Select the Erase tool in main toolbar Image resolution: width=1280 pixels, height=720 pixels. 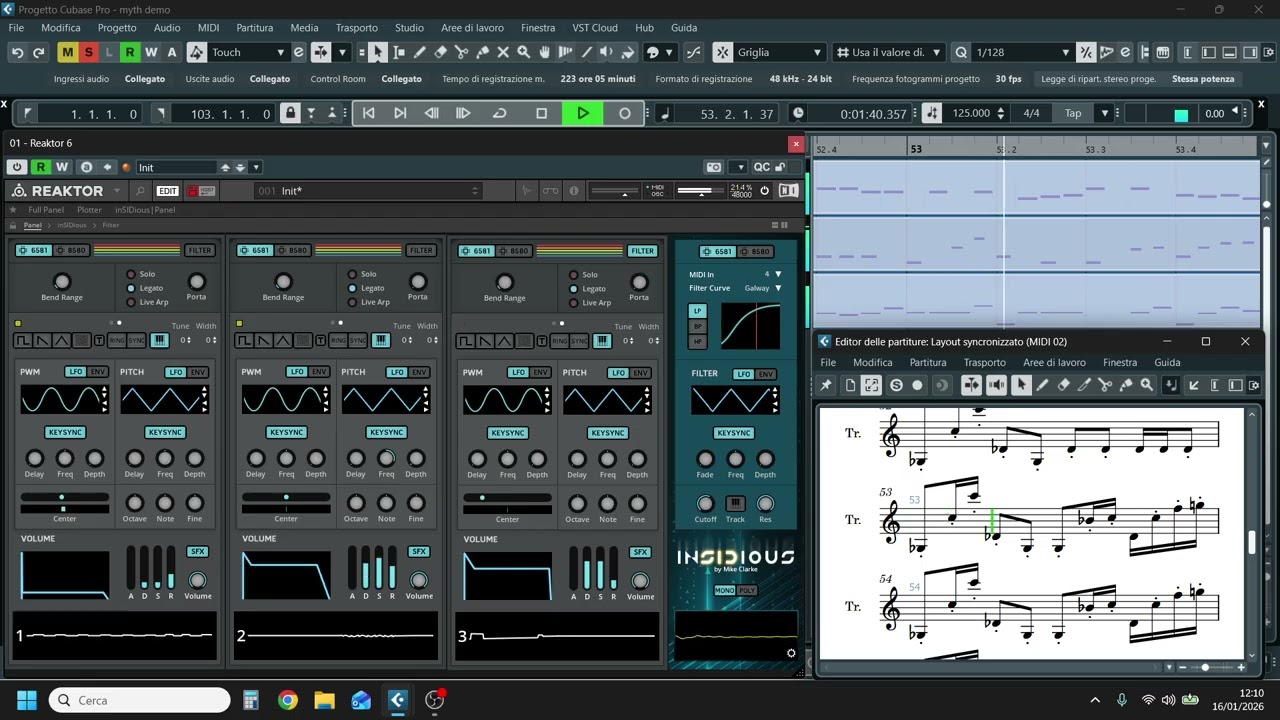tap(441, 52)
